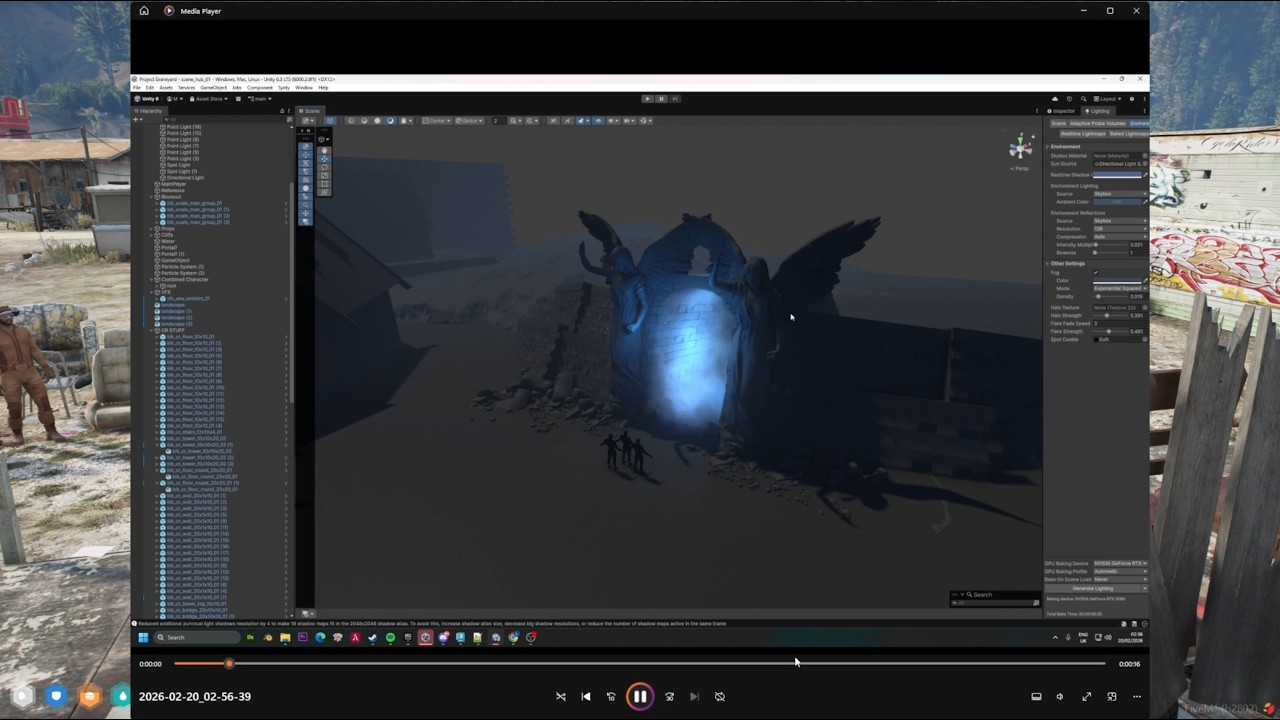Collapse the CR STUFF group in Hierarchy
Screen dimensions: 1280x720
151,330
